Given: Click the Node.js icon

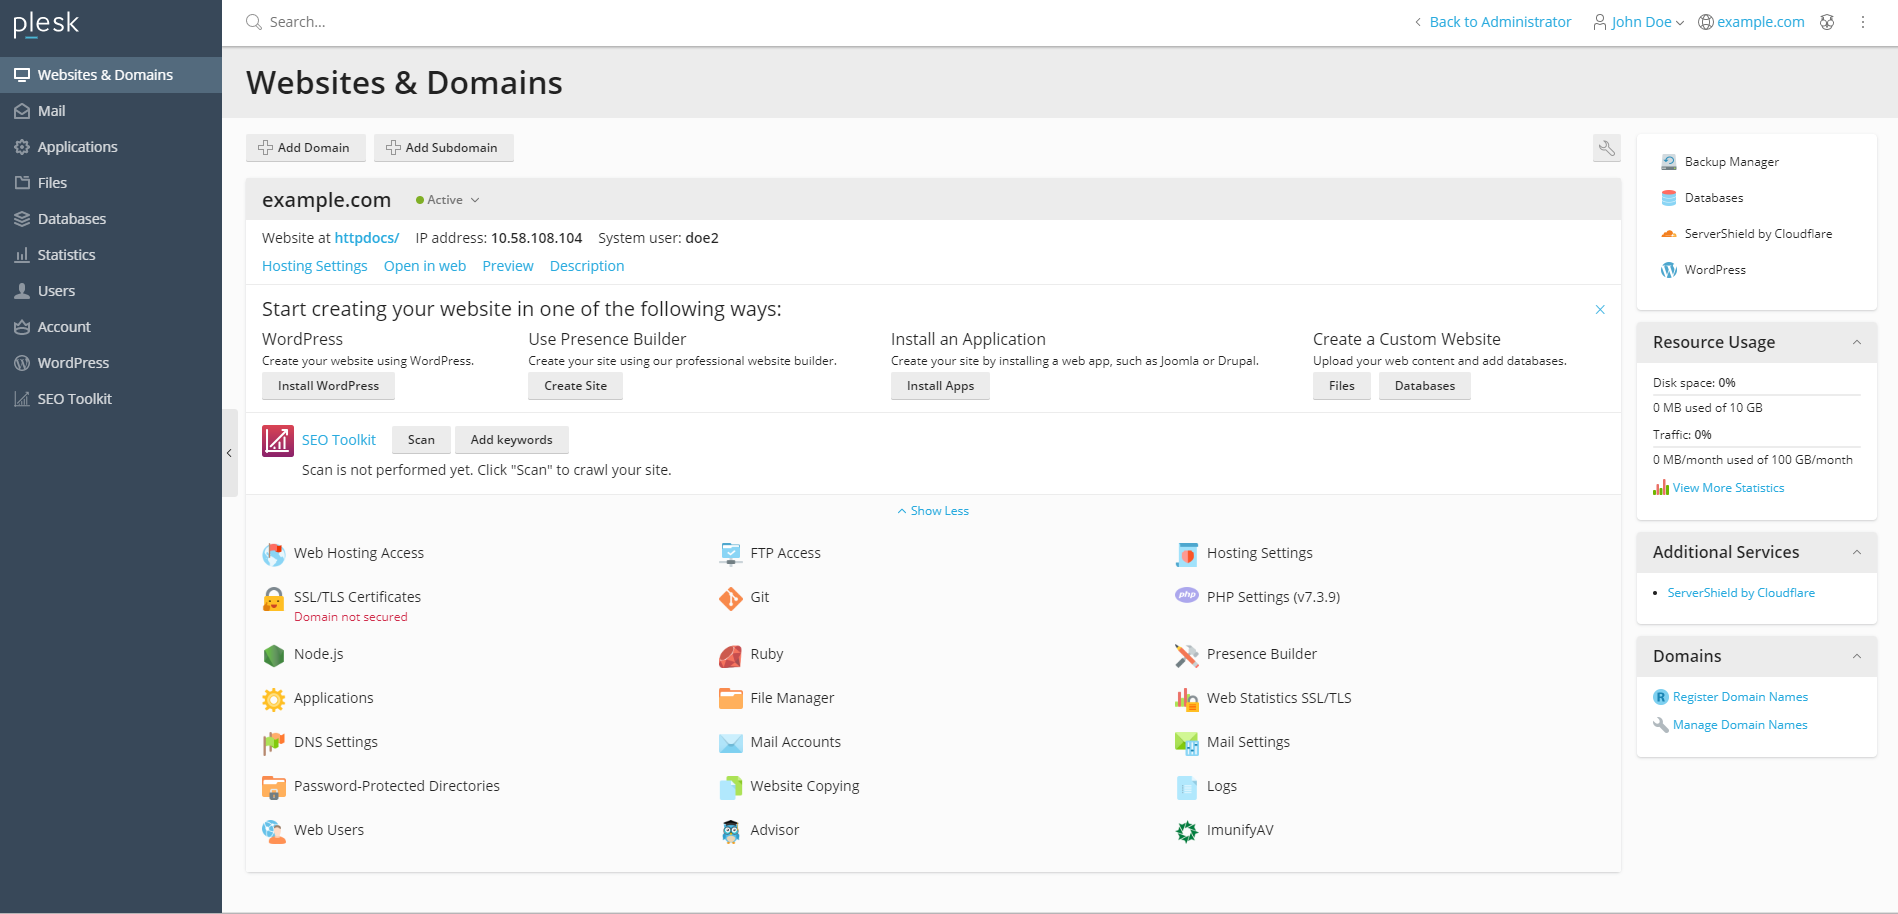Looking at the screenshot, I should click(x=273, y=655).
